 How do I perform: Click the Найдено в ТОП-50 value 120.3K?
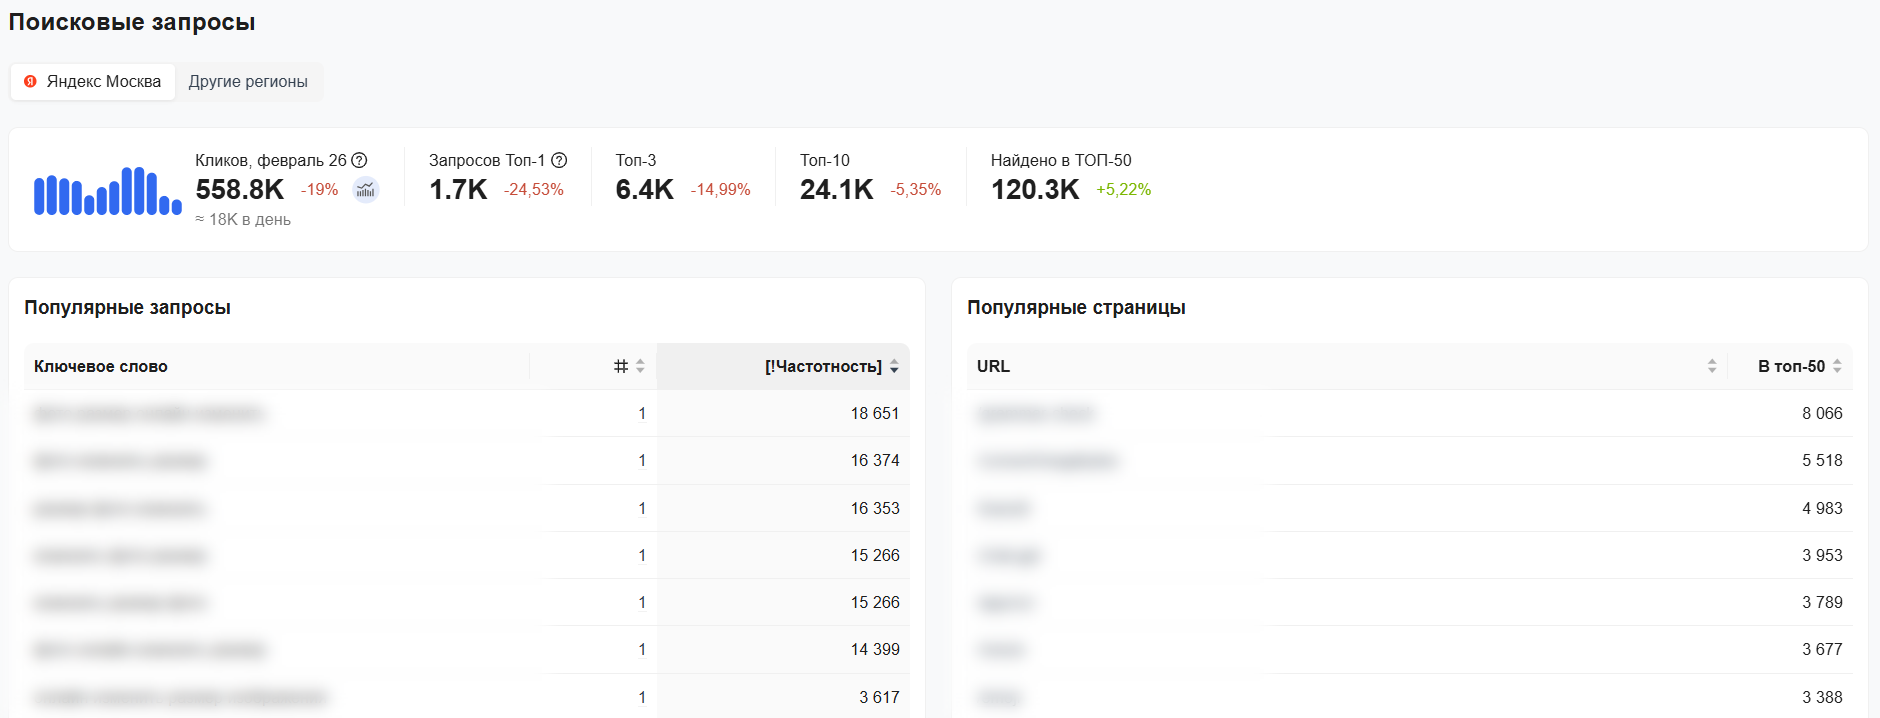pos(1035,190)
